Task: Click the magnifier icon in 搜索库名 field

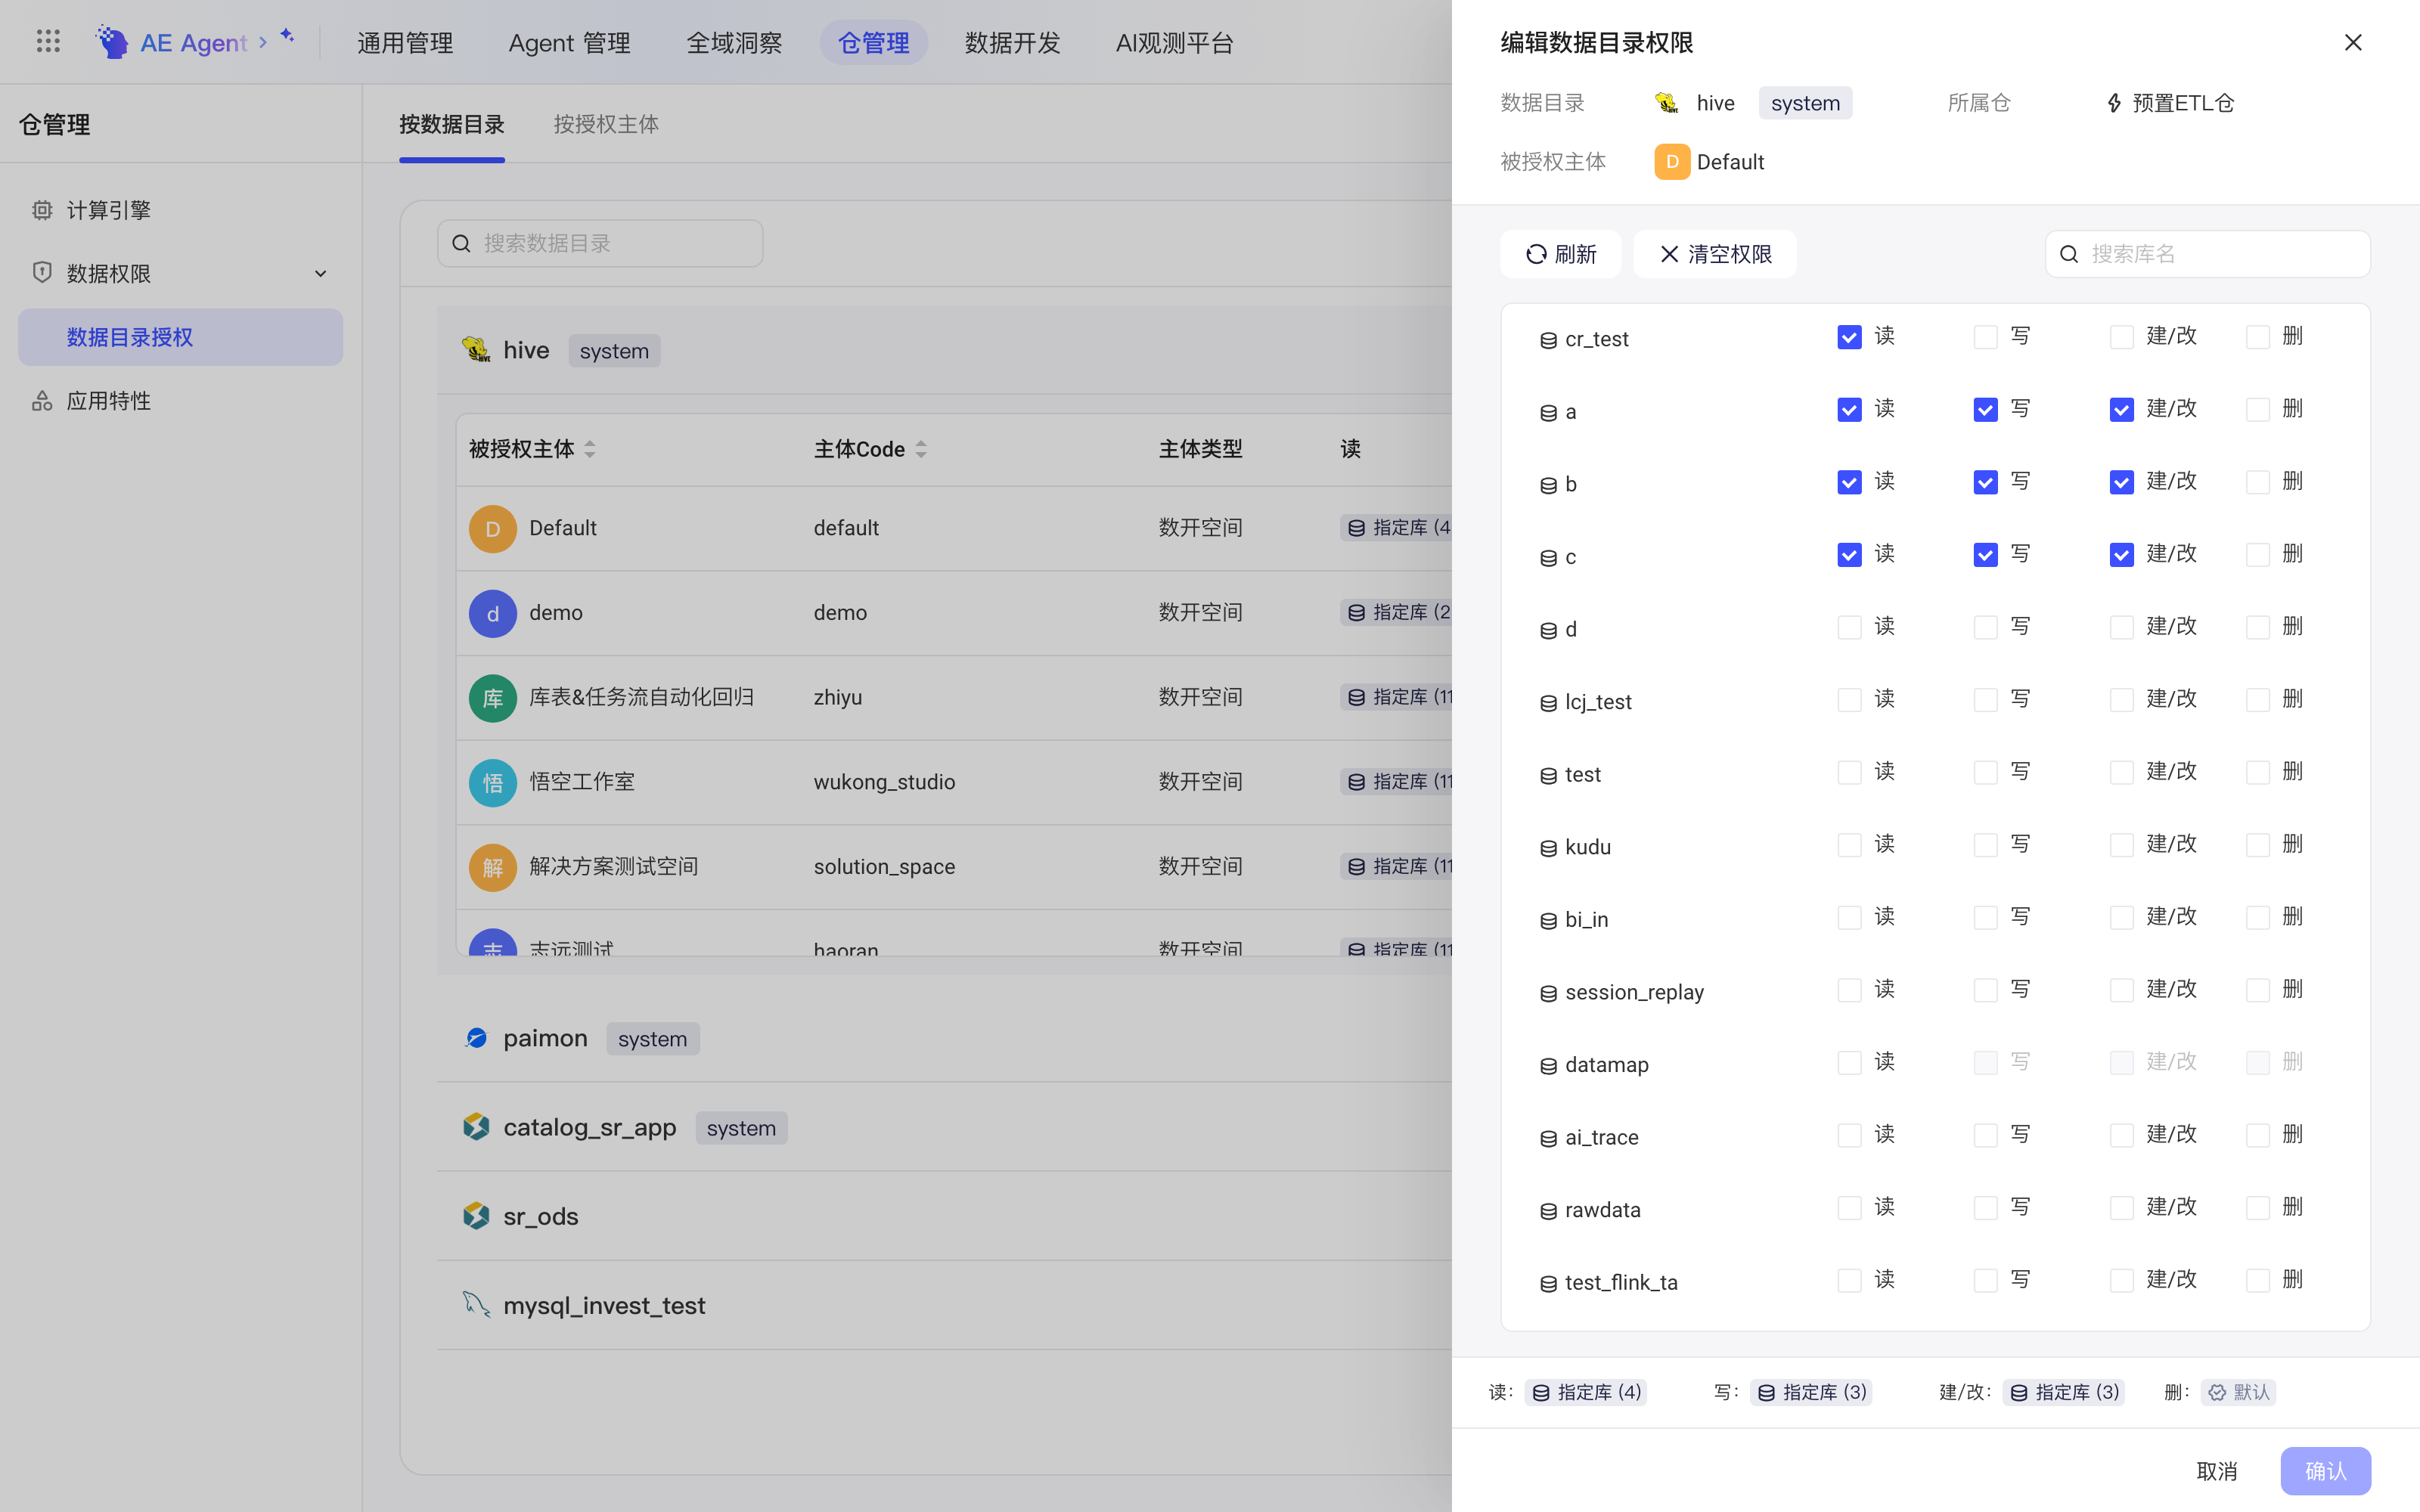Action: pos(2069,254)
